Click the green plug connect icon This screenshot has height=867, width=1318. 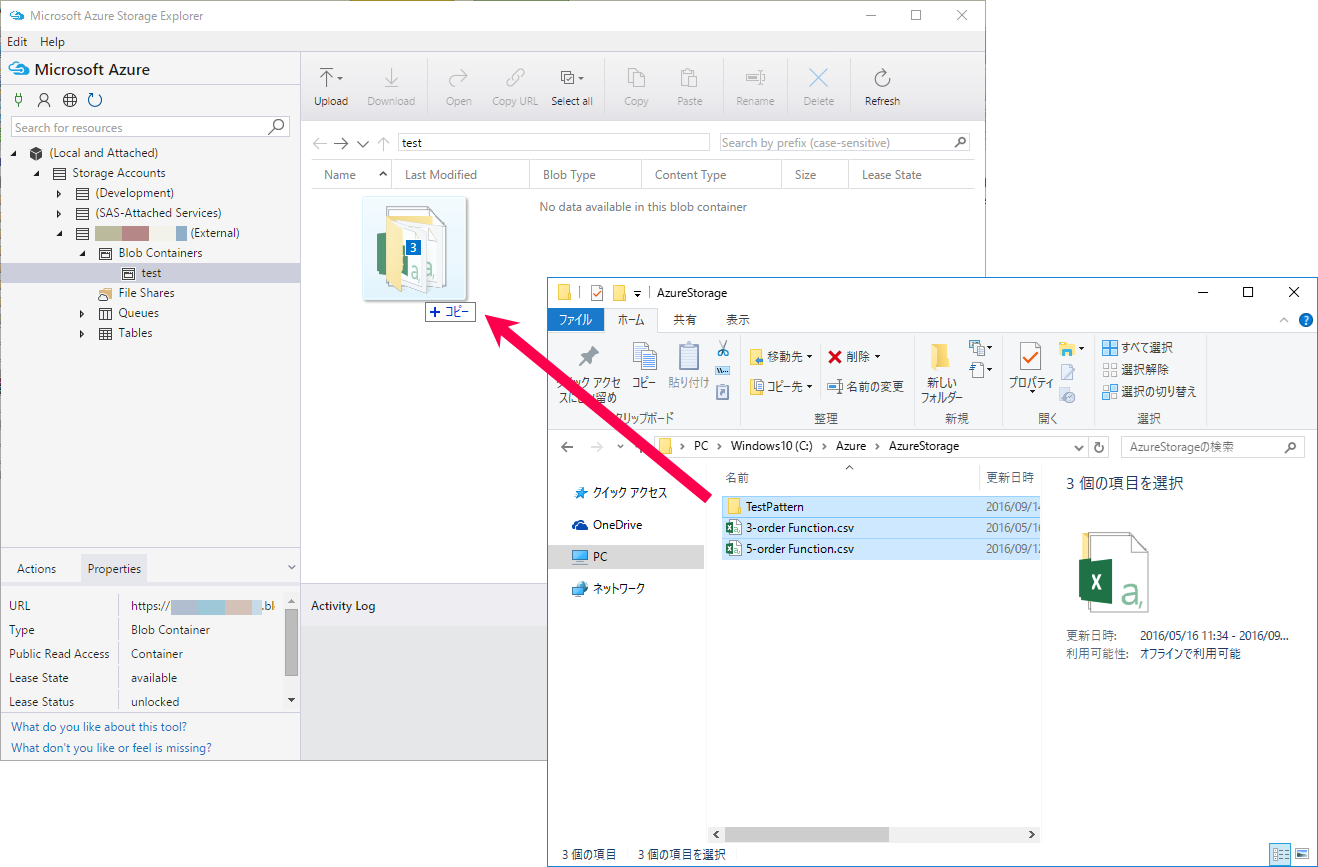click(x=18, y=100)
